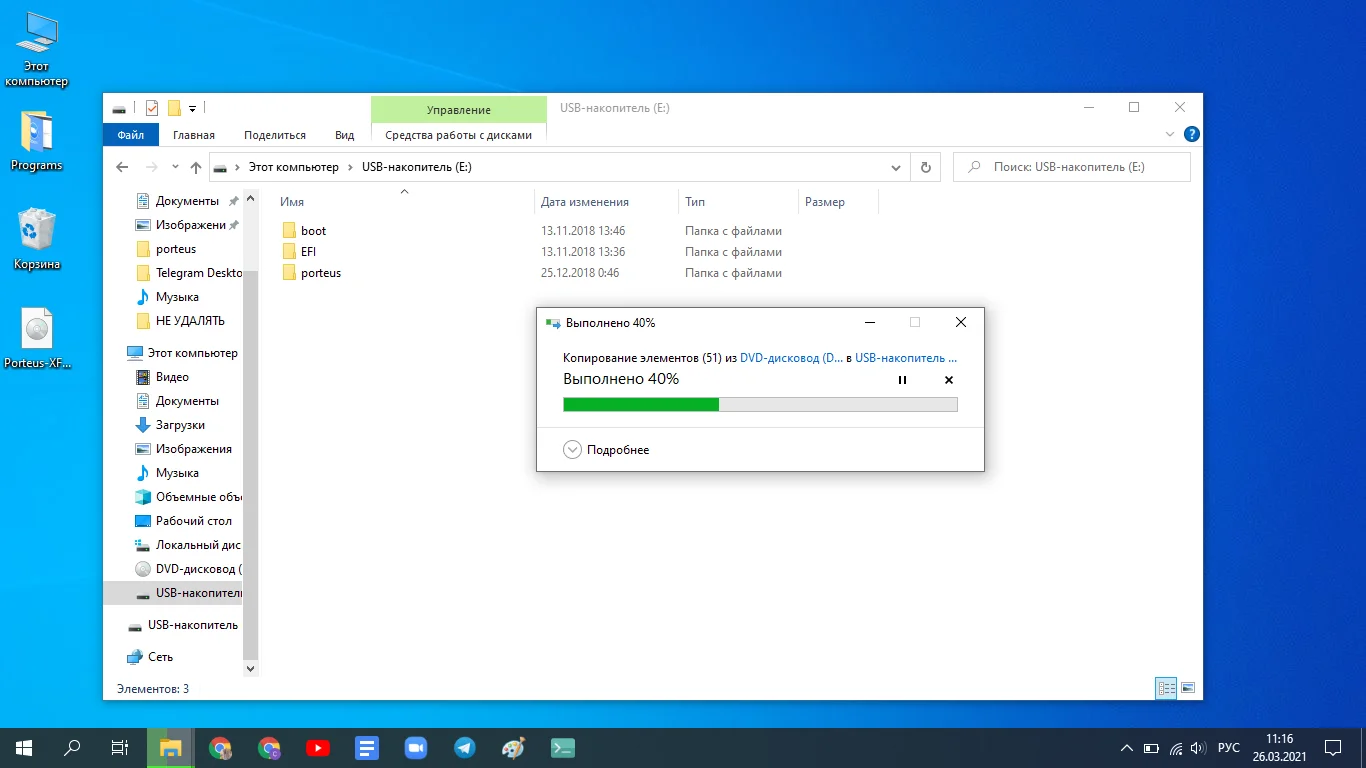This screenshot has width=1366, height=768.
Task: Go up one folder level
Action: (x=196, y=167)
